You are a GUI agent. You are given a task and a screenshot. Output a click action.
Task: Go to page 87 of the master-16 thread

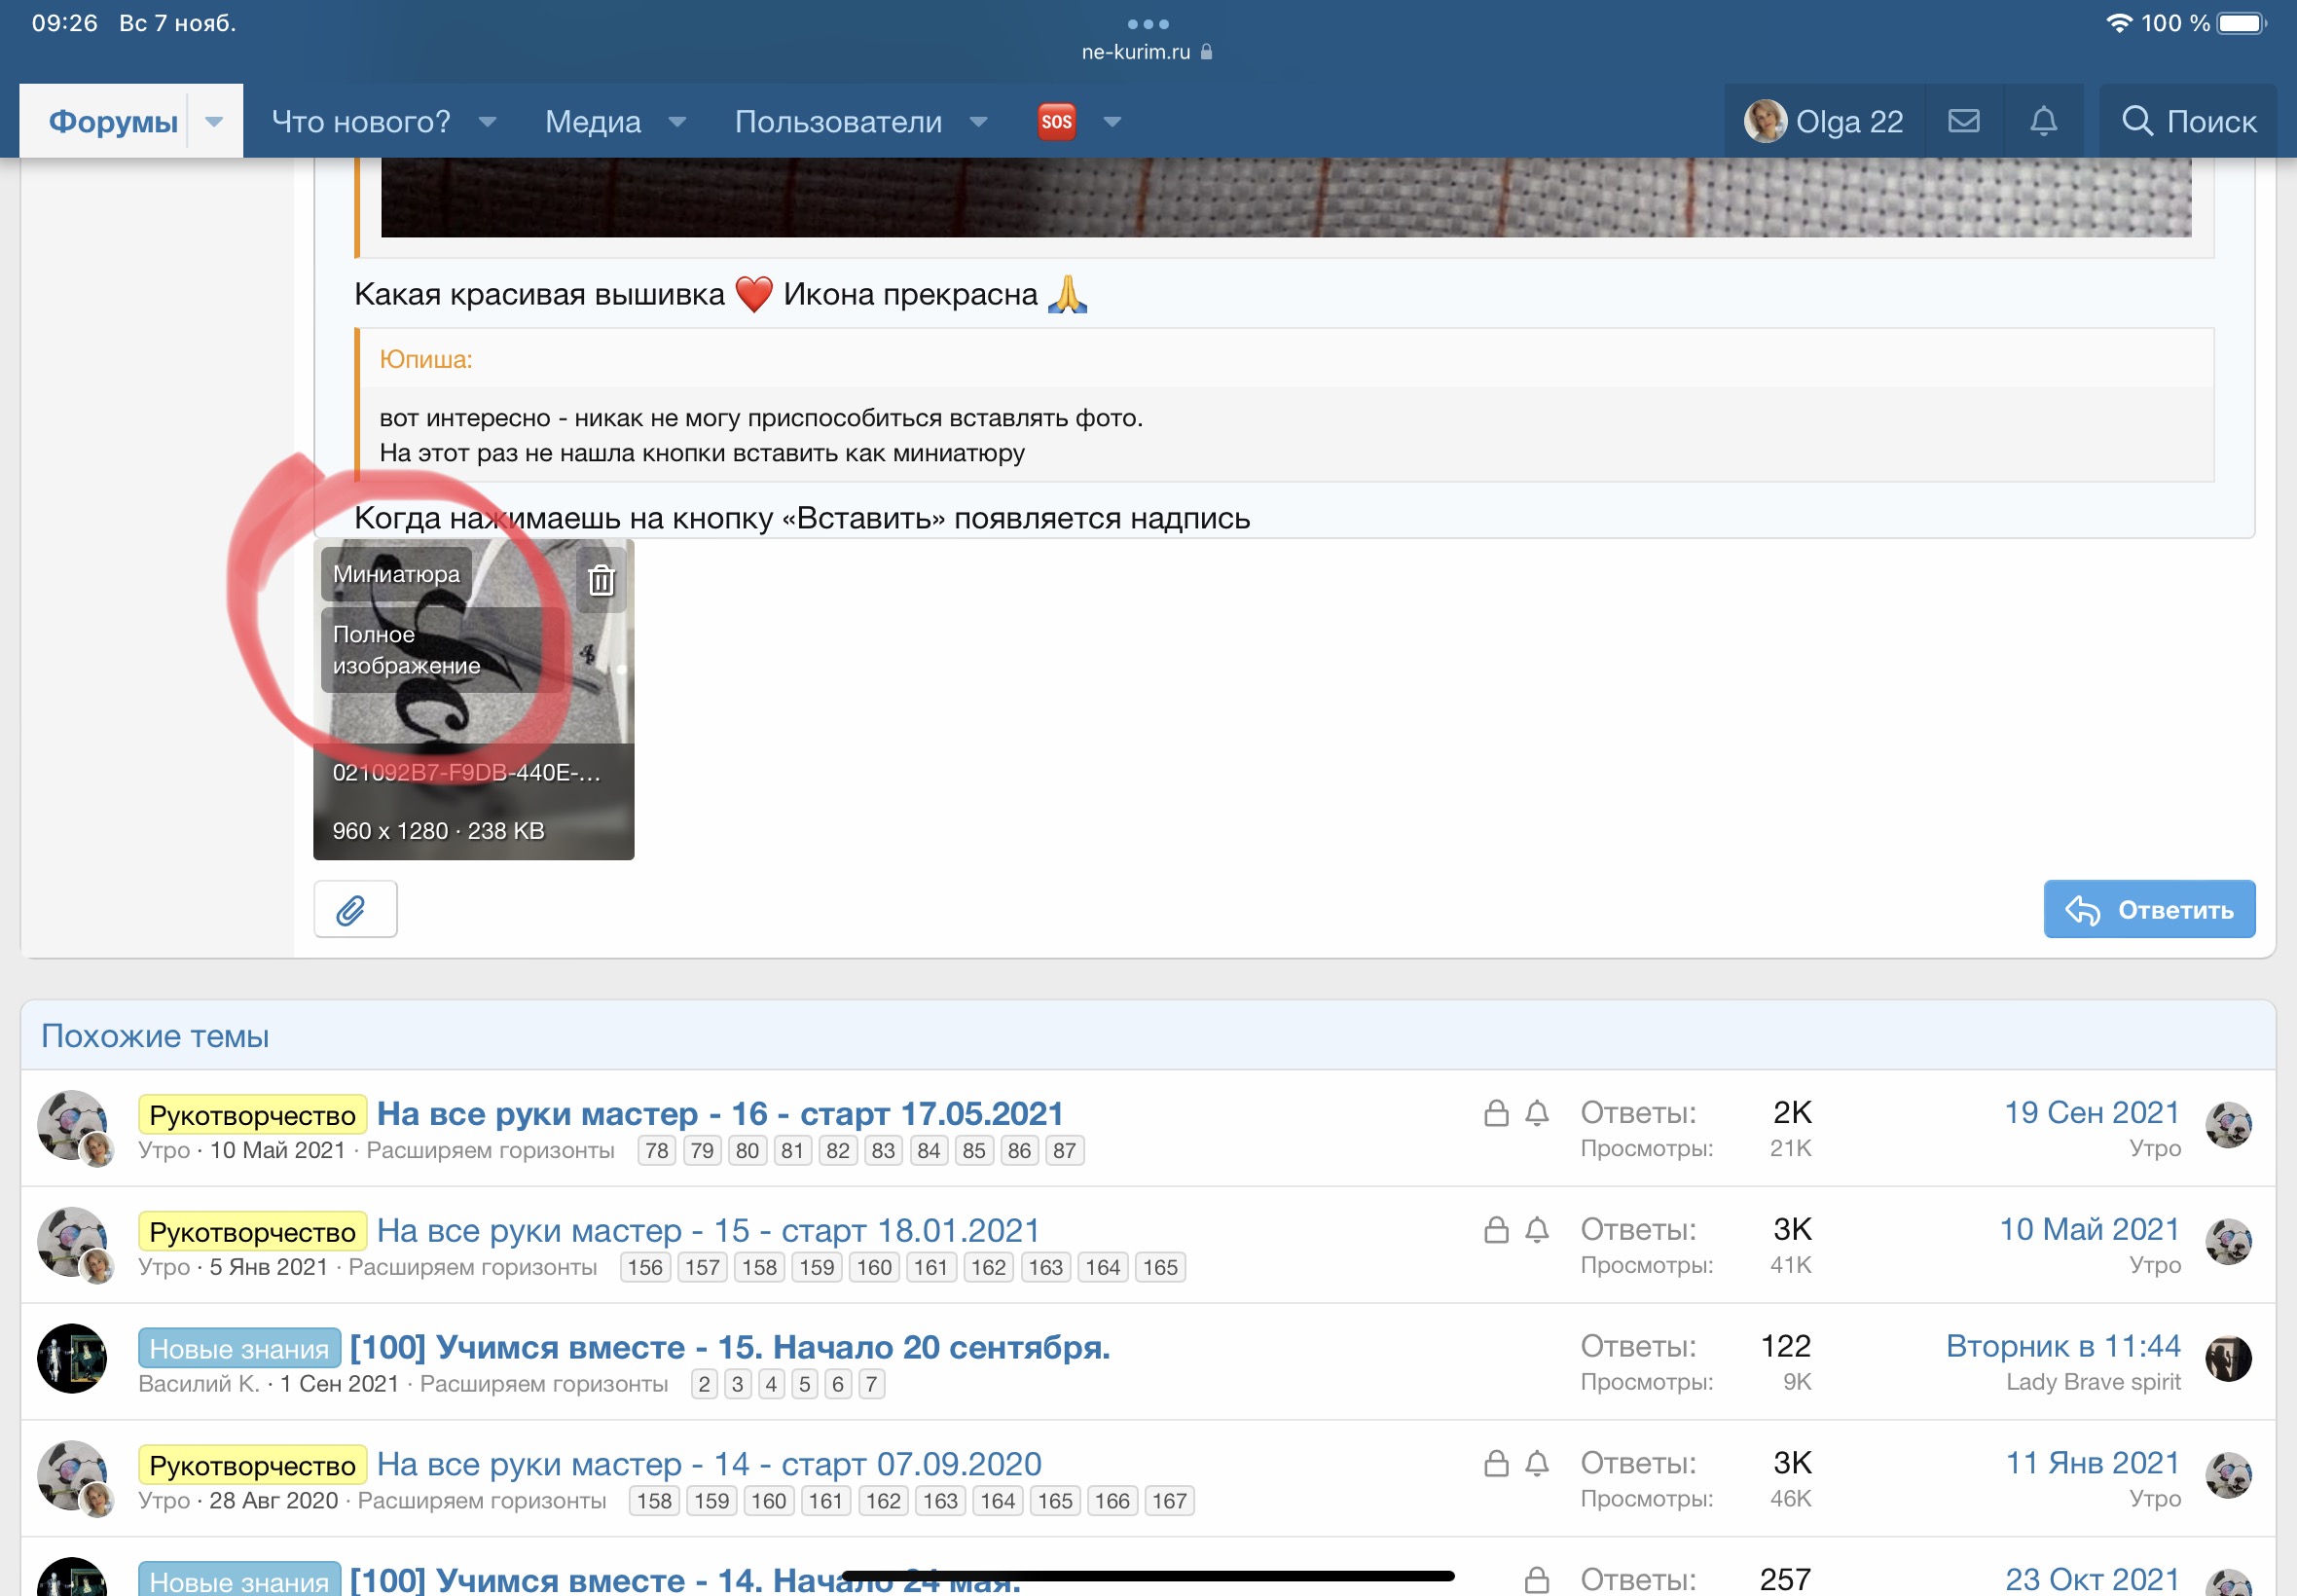coord(1064,1150)
